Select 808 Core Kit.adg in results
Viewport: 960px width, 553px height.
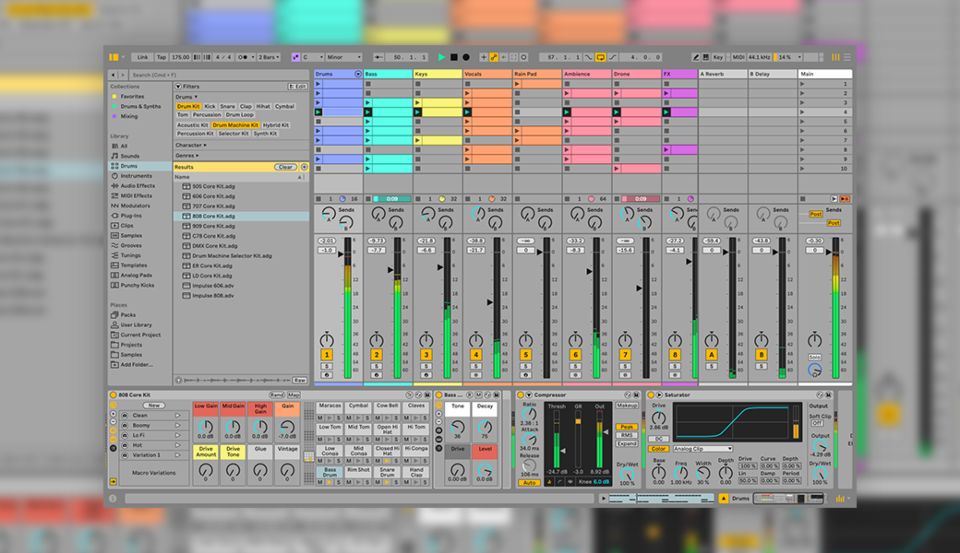click(213, 216)
